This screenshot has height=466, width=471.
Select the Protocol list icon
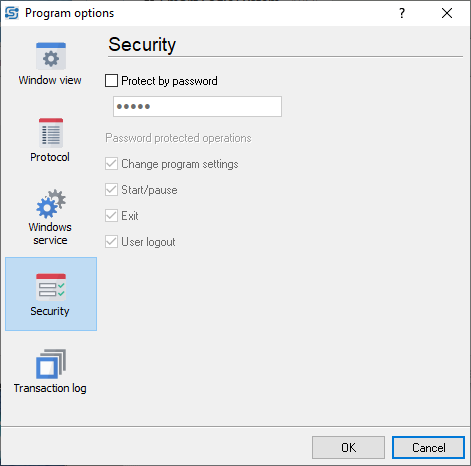[x=51, y=133]
